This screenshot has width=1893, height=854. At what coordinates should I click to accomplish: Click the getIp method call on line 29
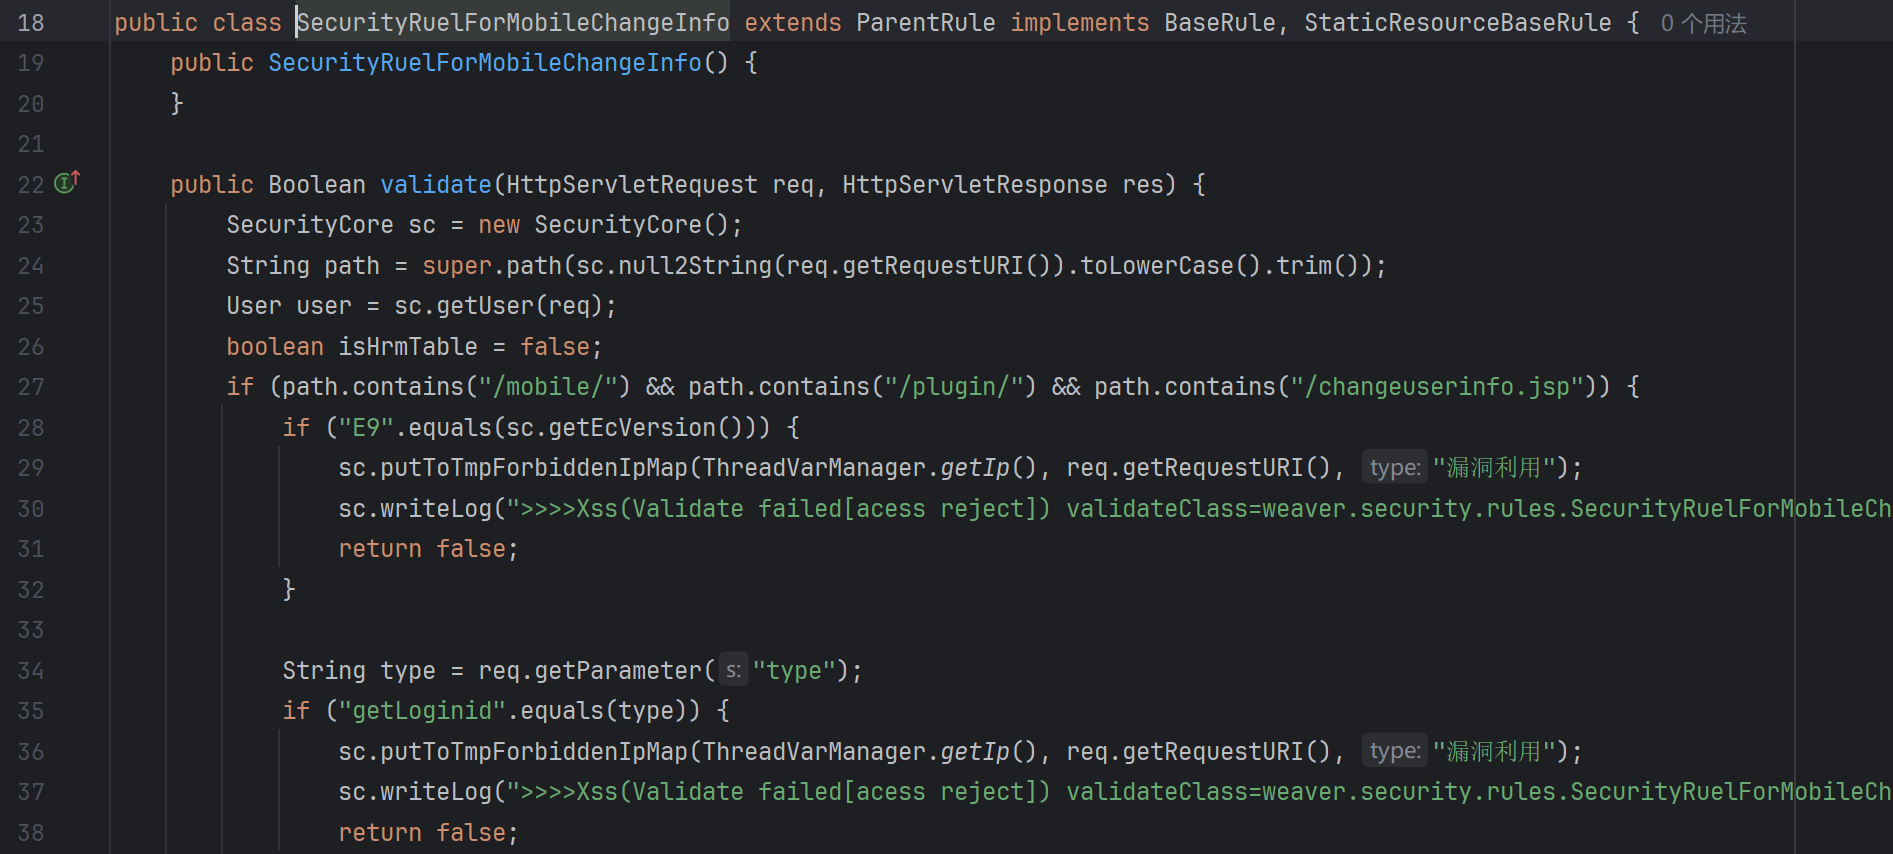(x=975, y=468)
